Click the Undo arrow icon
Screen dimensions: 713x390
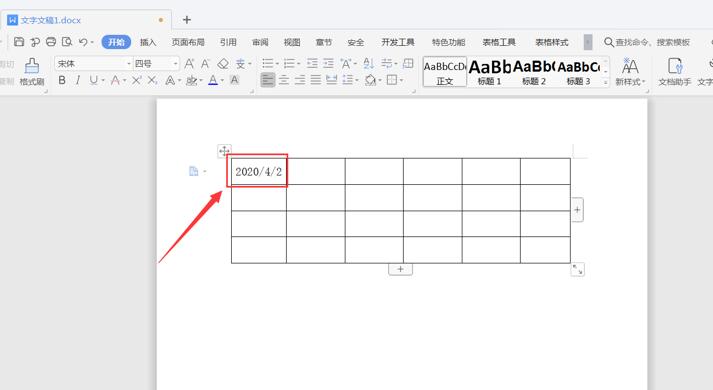[83, 42]
